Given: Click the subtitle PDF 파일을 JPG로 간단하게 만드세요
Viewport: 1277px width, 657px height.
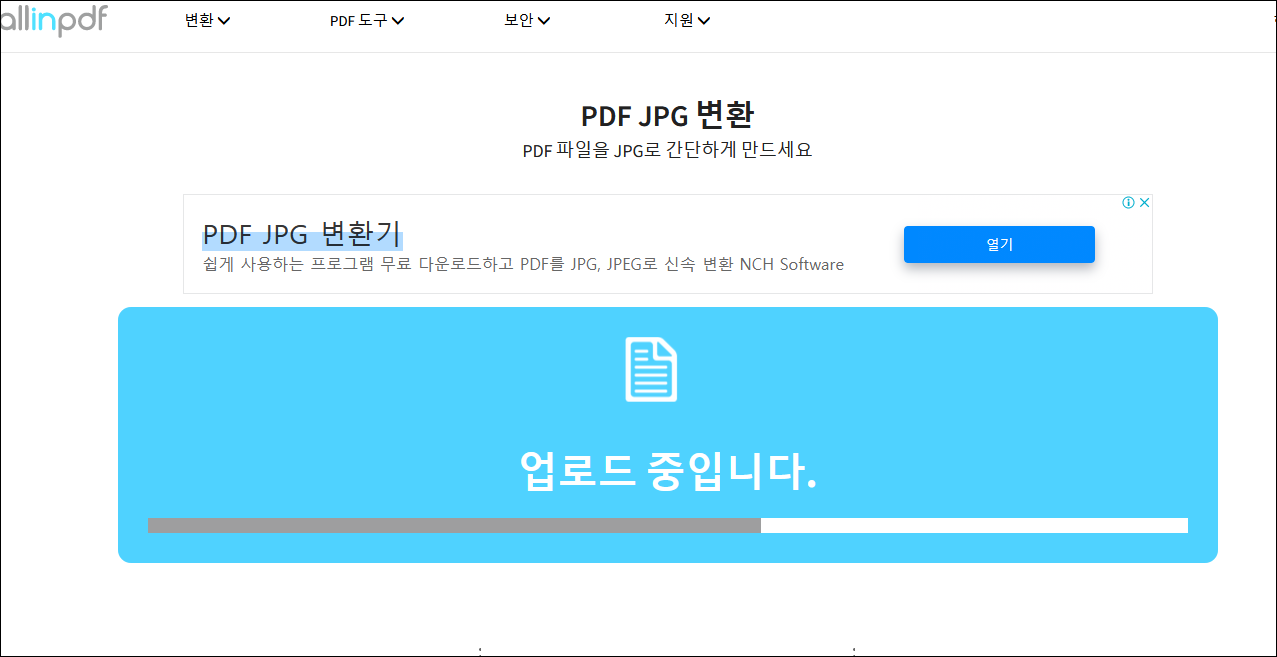Looking at the screenshot, I should pos(667,150).
